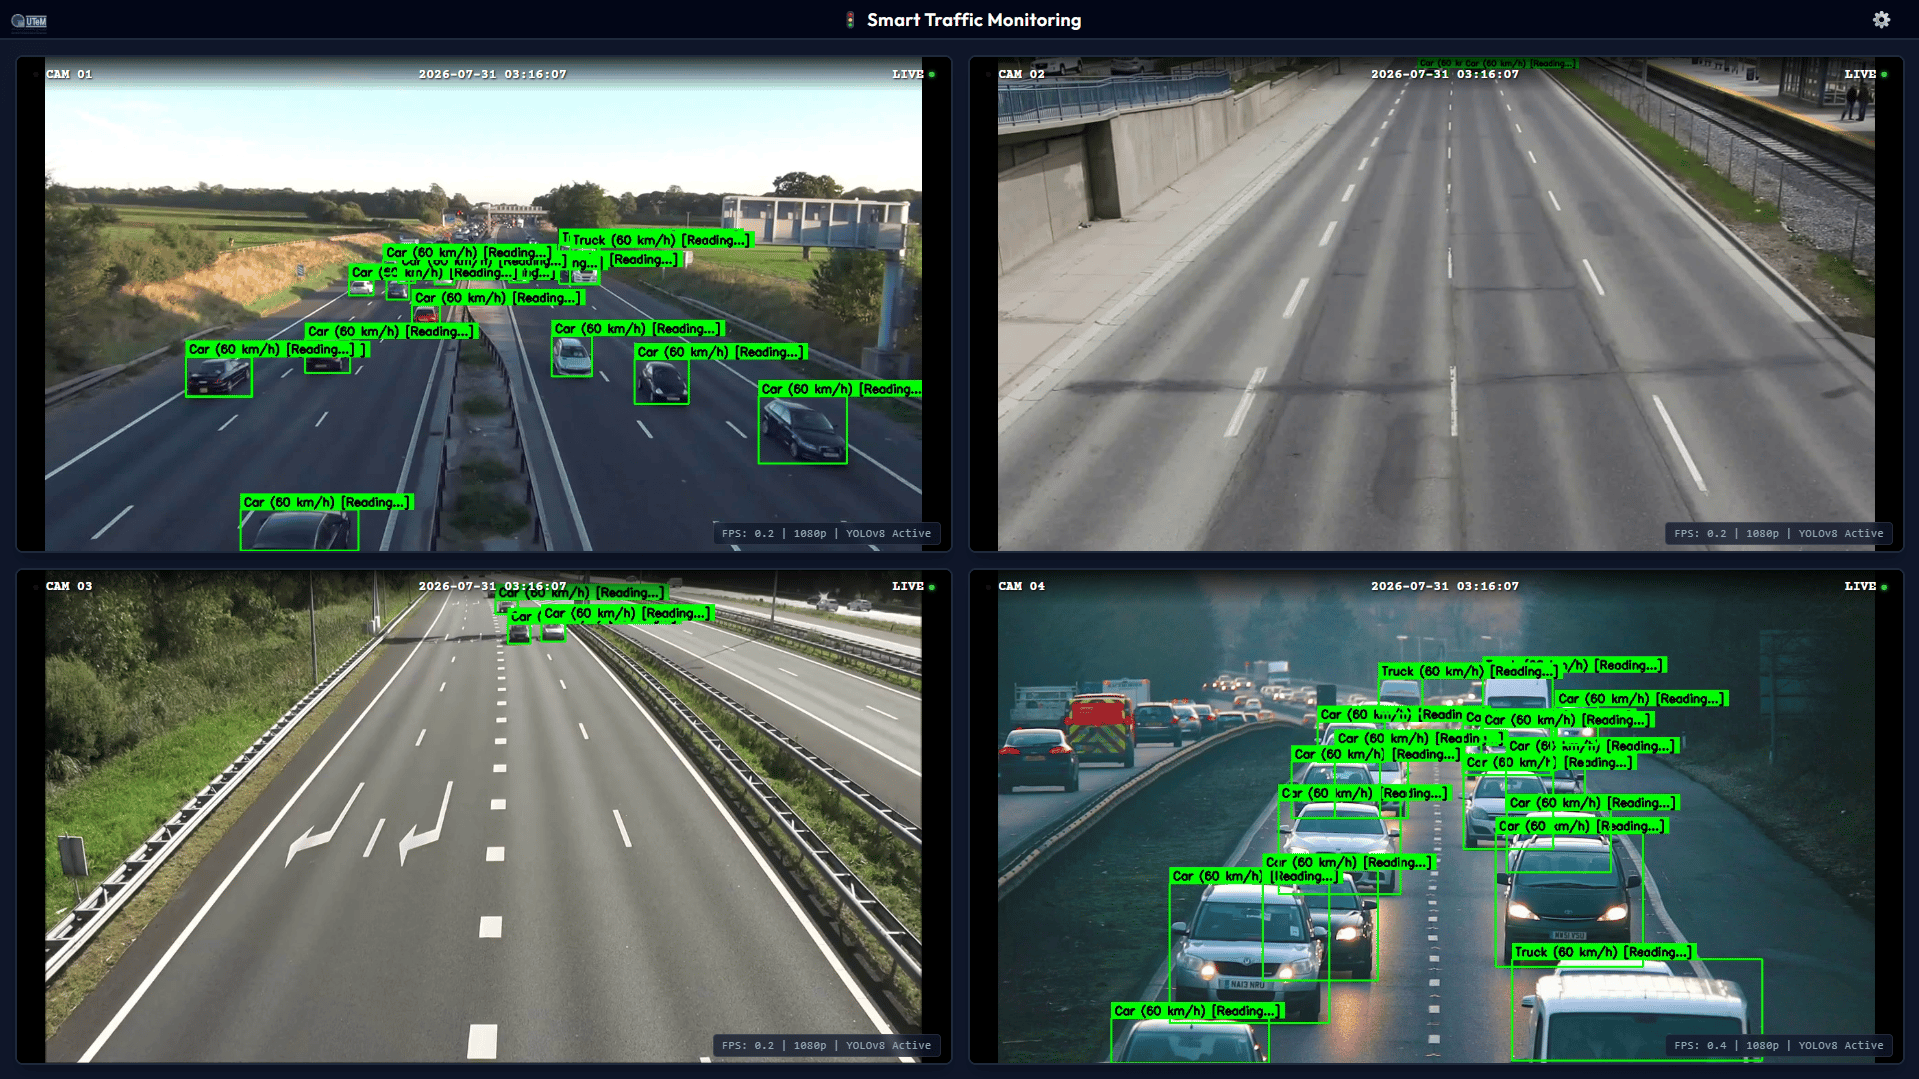
Task: Click the detected car box at the bottom of CAM 01
Action: pos(299,530)
